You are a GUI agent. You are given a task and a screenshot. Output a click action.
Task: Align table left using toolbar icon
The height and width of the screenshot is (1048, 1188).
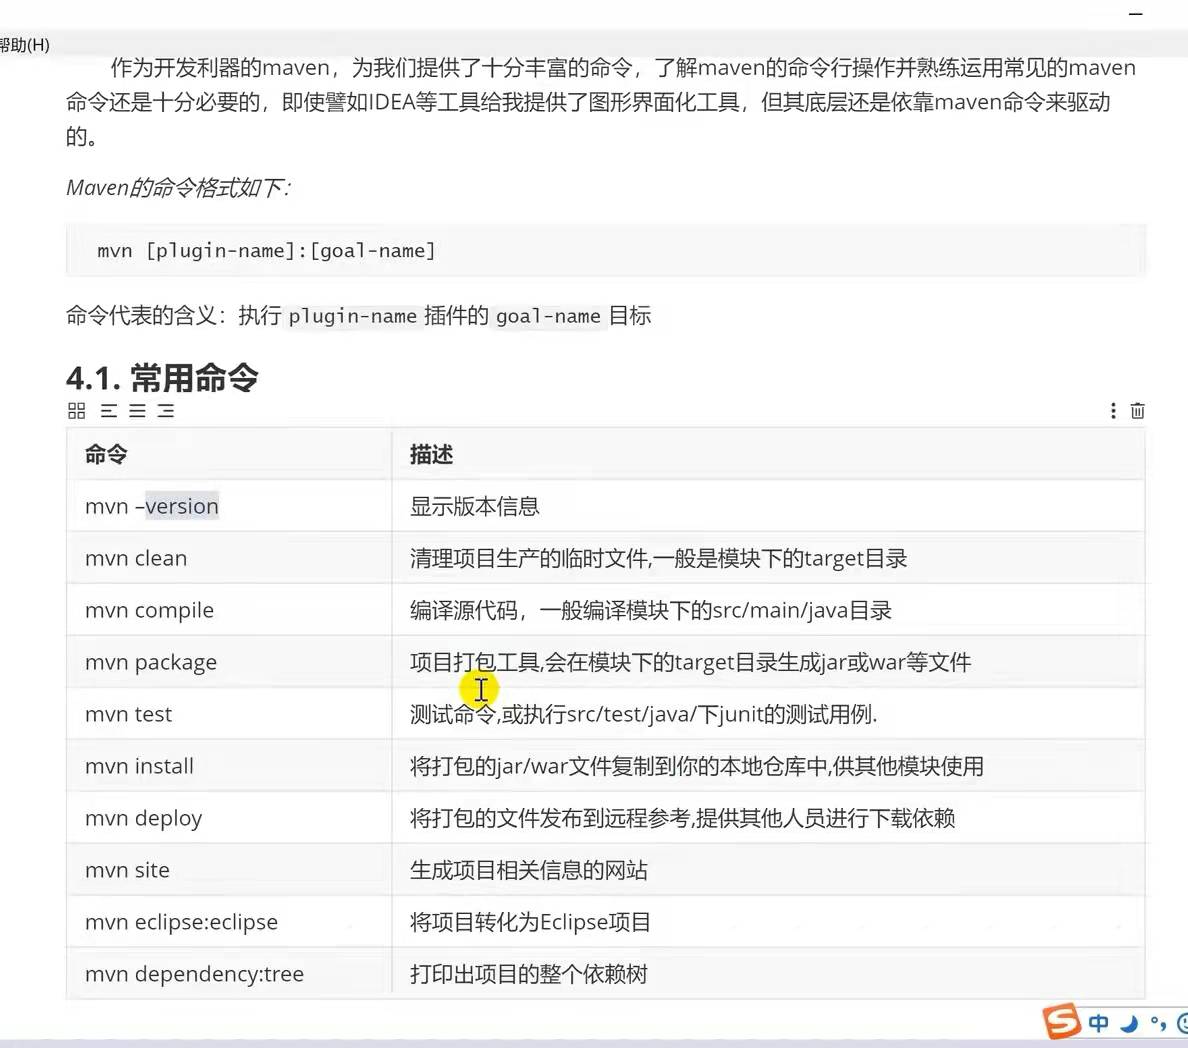point(109,411)
